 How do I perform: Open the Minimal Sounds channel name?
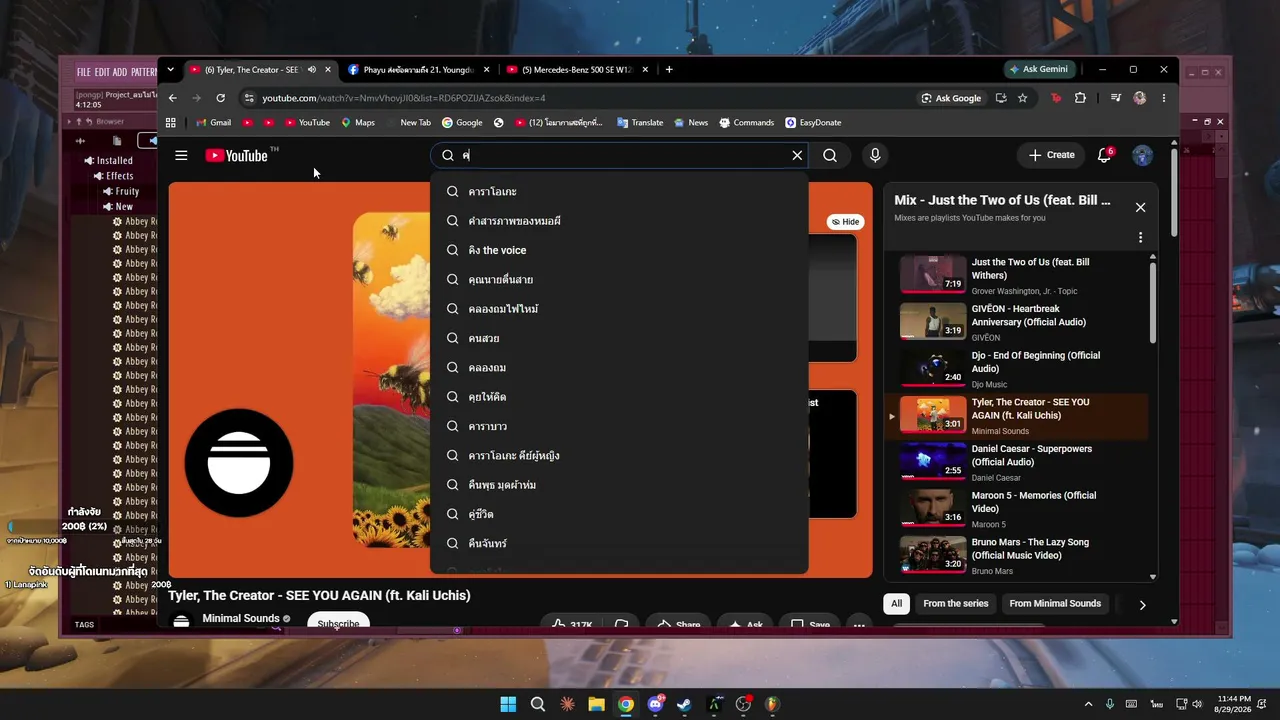tap(241, 618)
